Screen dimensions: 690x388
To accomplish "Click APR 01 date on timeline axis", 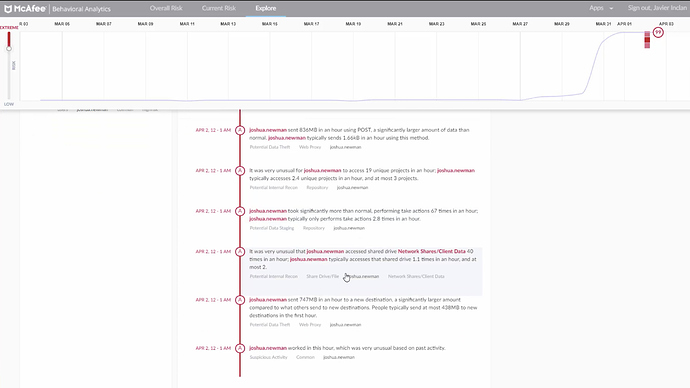I will pyautogui.click(x=624, y=24).
